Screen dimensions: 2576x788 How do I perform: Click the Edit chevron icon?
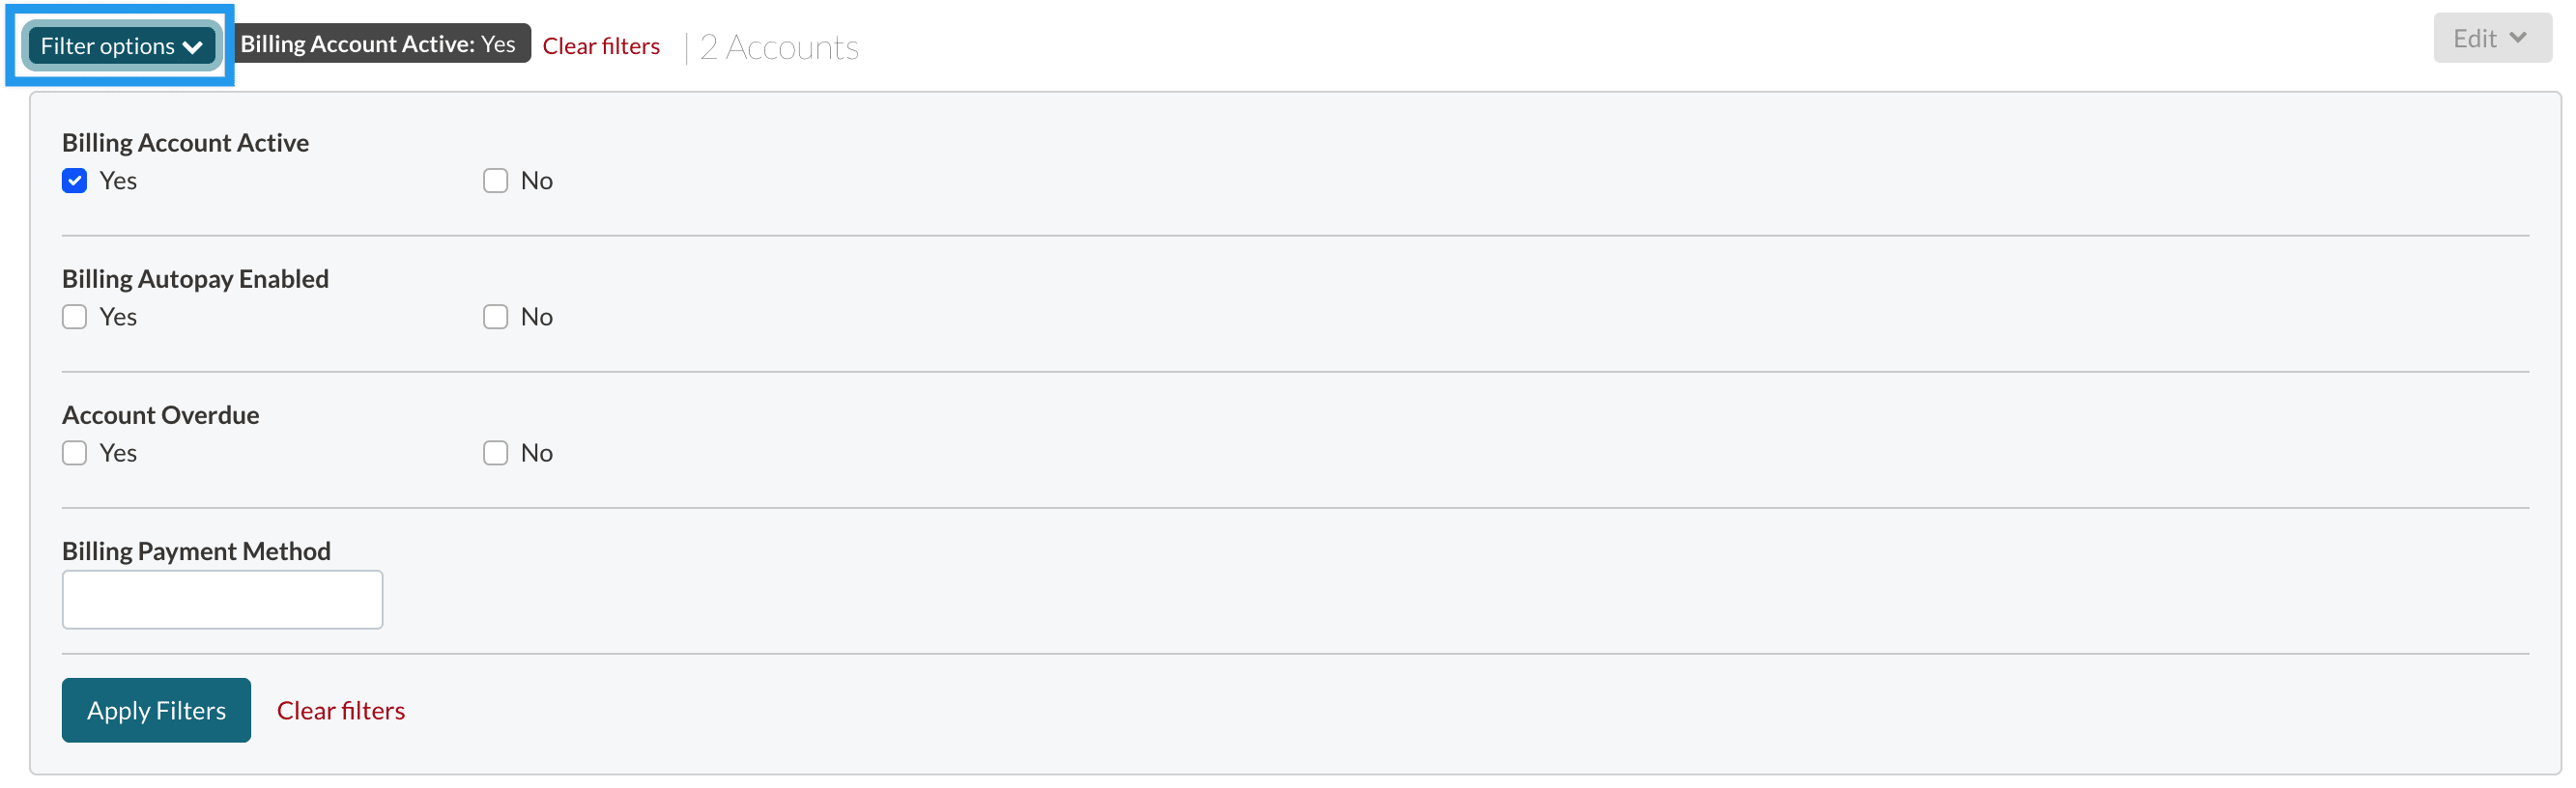click(x=2520, y=37)
